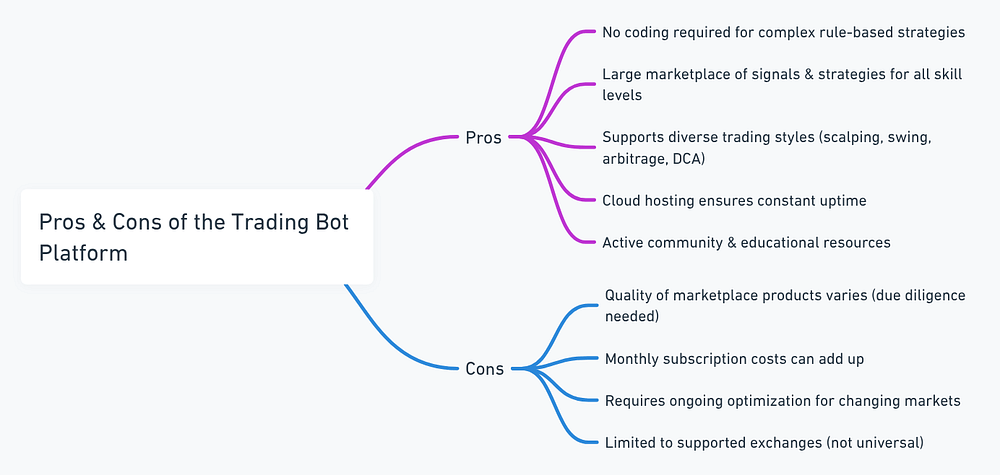Select the Cons branch node

click(484, 368)
